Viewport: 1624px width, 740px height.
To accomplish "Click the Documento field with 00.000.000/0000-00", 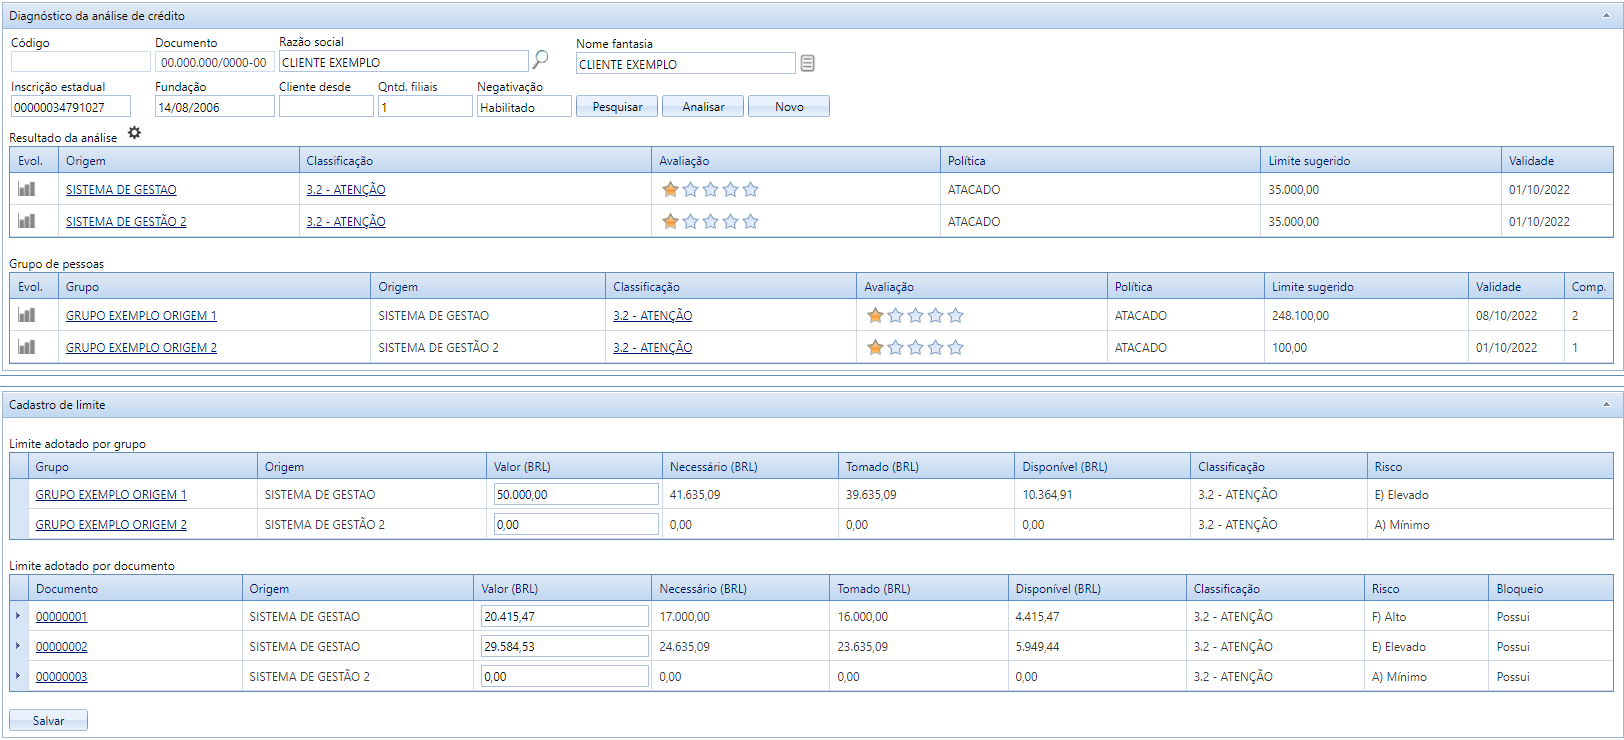I will [215, 62].
